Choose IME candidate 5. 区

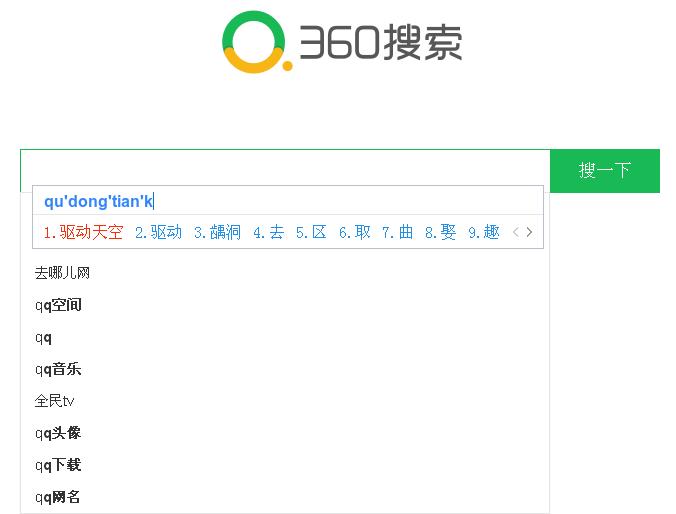311,232
